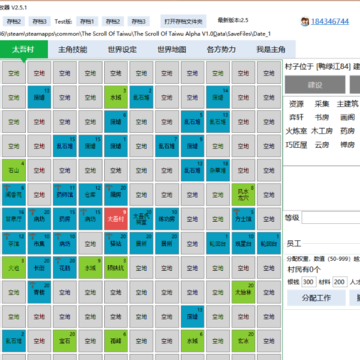Open the 各方势力 tab
This screenshot has height=360, width=360.
[221, 50]
